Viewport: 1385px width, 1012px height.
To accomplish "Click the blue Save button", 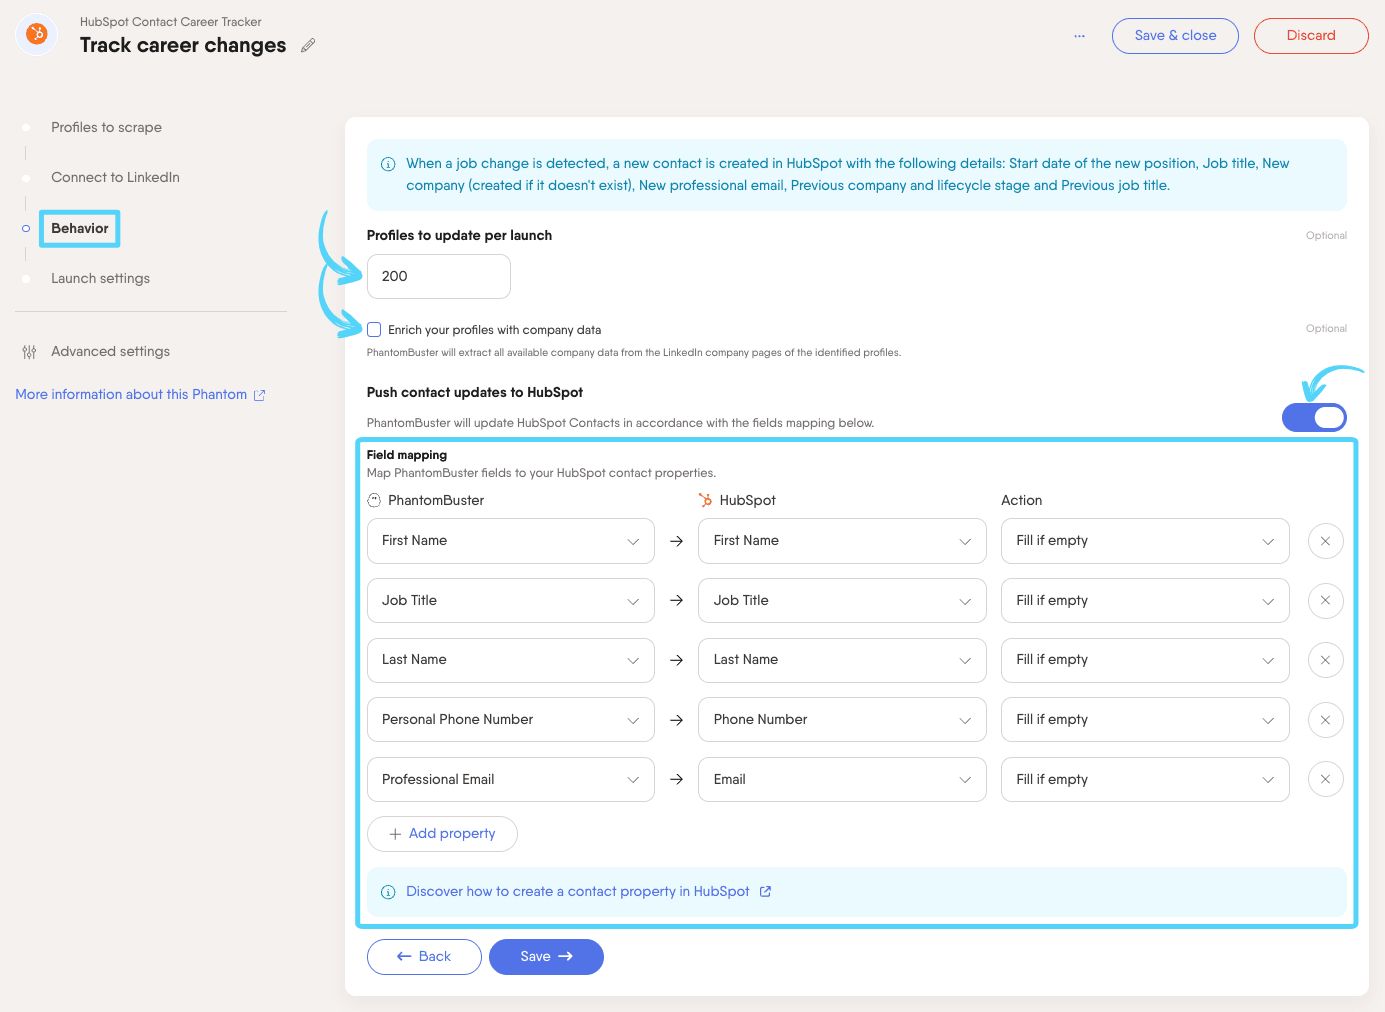I will point(546,957).
